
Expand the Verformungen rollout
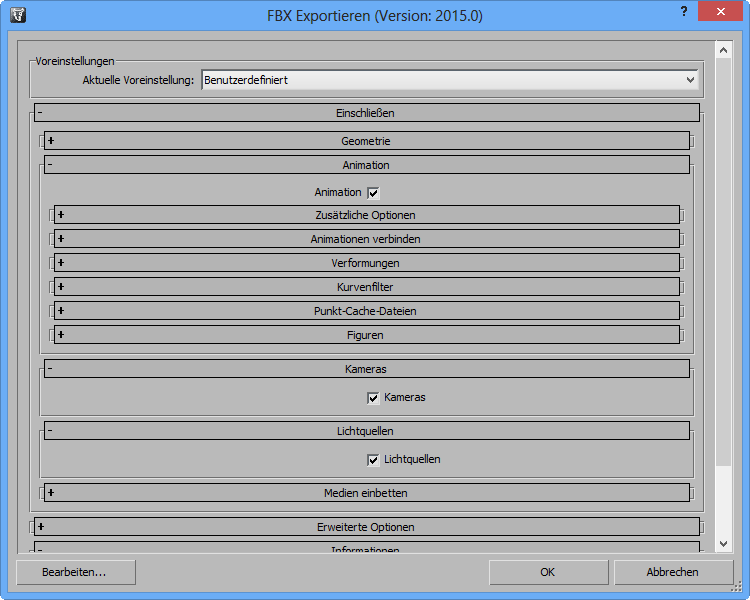(x=367, y=263)
